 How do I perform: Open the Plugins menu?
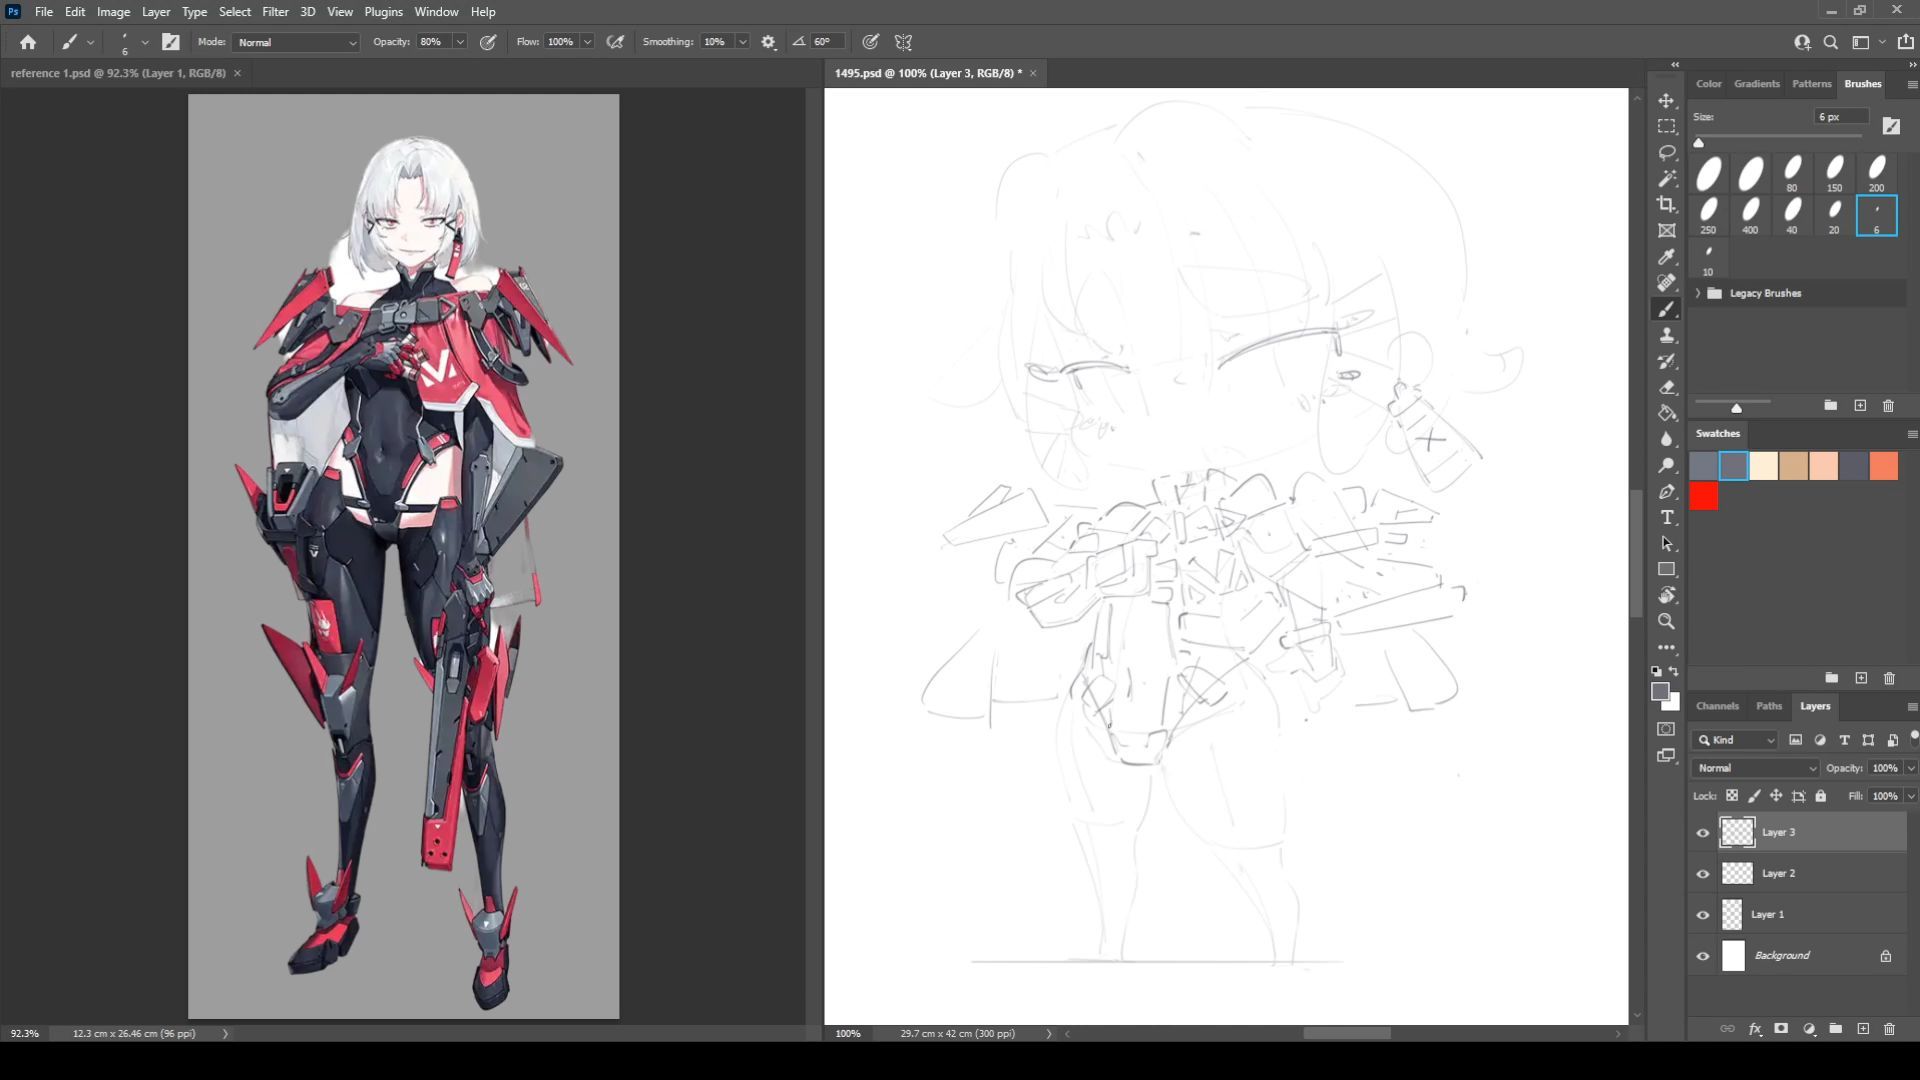[x=383, y=12]
